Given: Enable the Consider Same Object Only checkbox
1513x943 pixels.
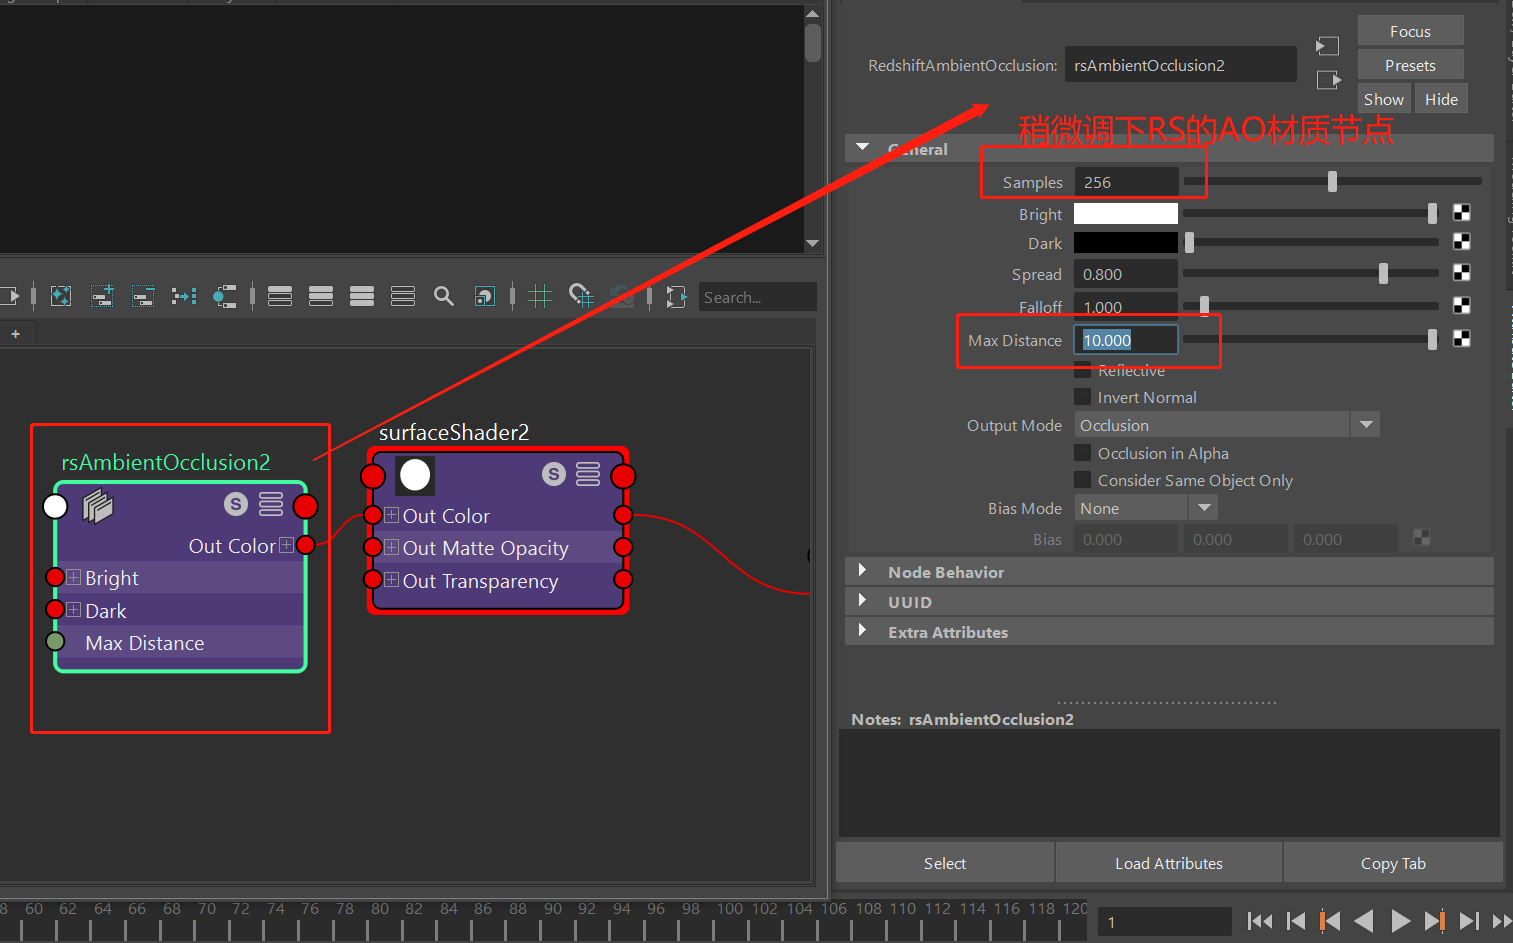Looking at the screenshot, I should point(1082,480).
